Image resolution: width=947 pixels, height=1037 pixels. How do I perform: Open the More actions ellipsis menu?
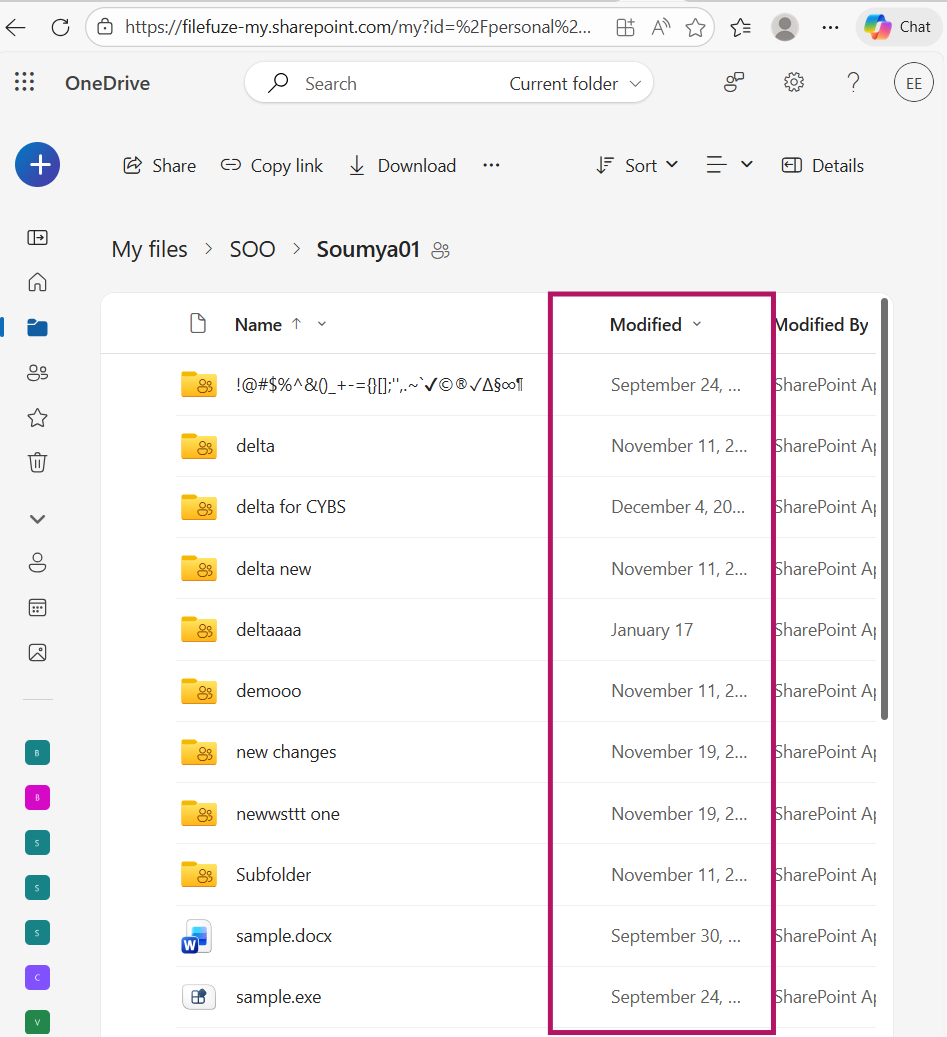click(490, 165)
